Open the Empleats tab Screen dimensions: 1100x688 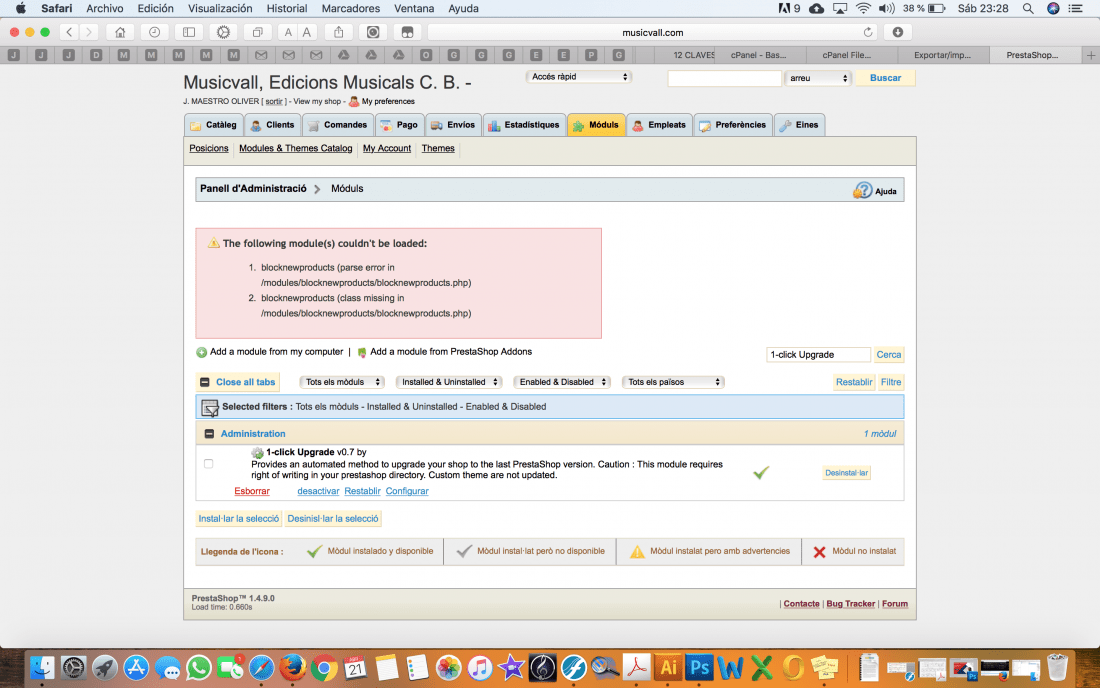click(x=659, y=125)
